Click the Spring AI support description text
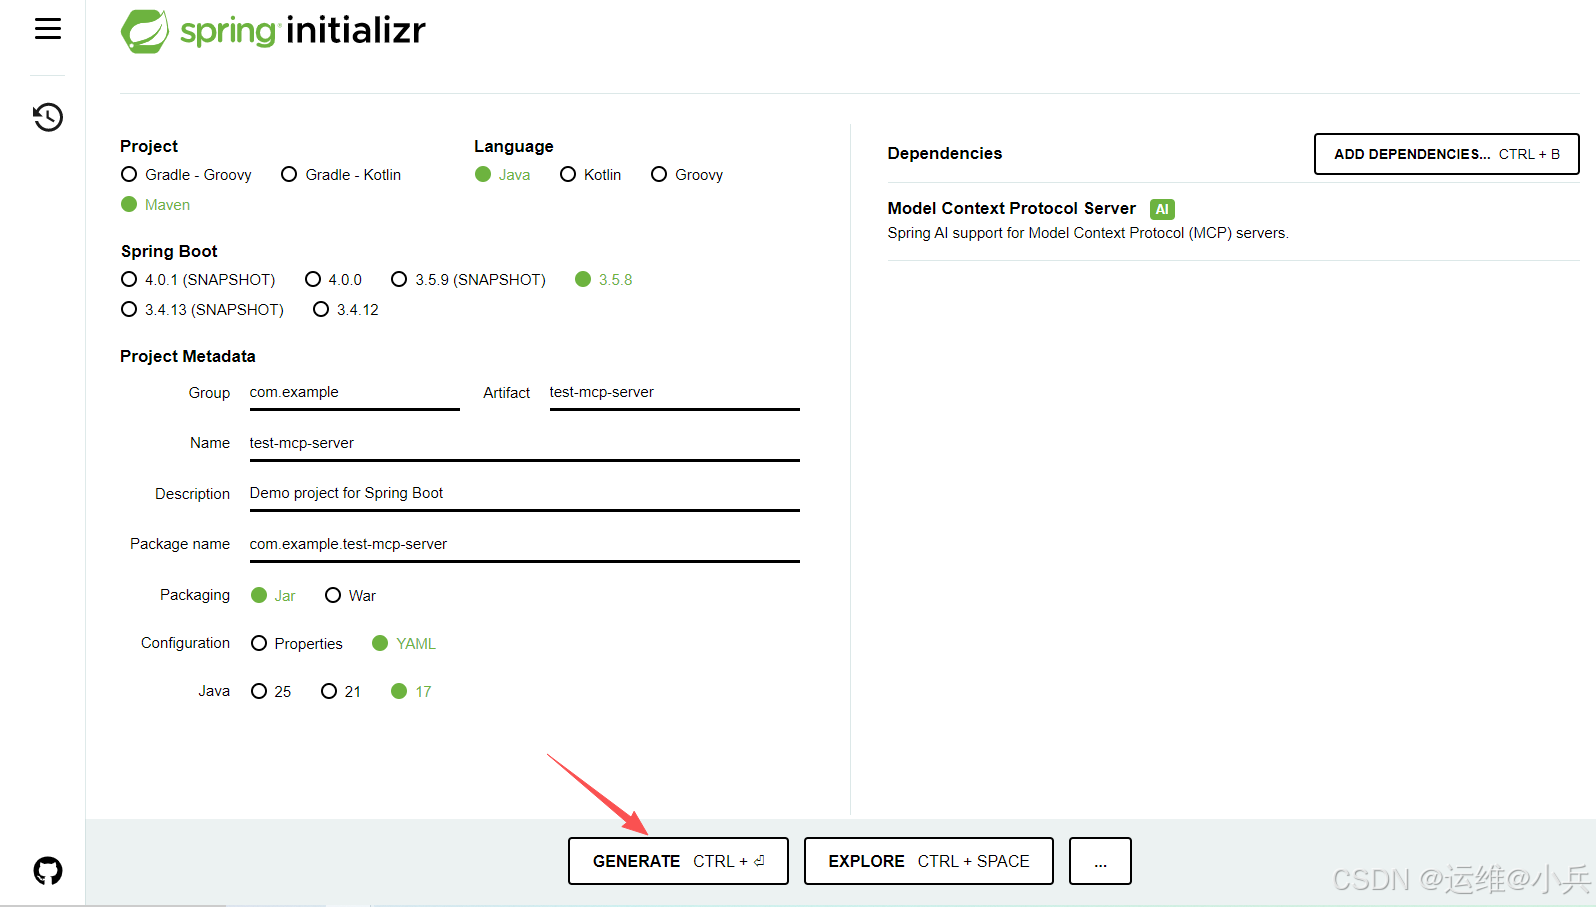The image size is (1596, 907). [x=1088, y=233]
